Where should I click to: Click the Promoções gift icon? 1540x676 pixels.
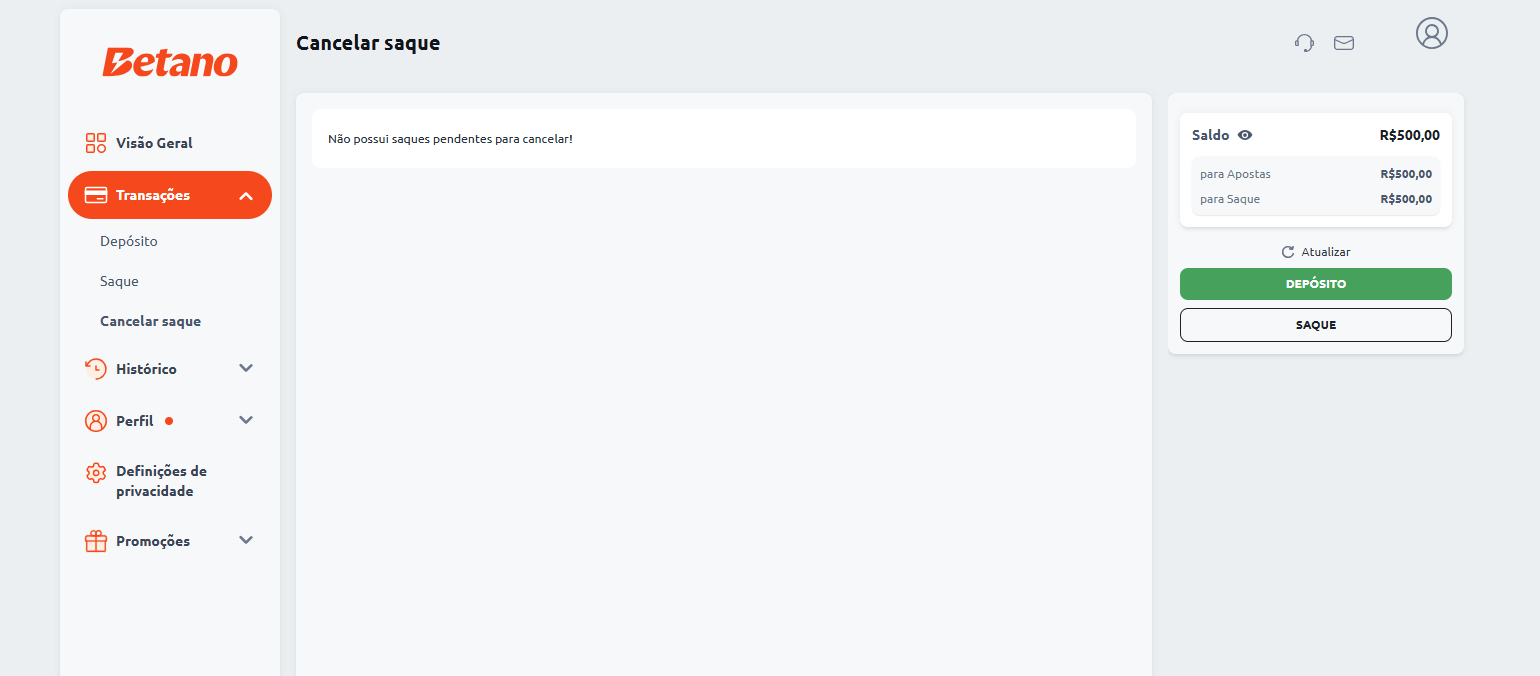(x=96, y=541)
